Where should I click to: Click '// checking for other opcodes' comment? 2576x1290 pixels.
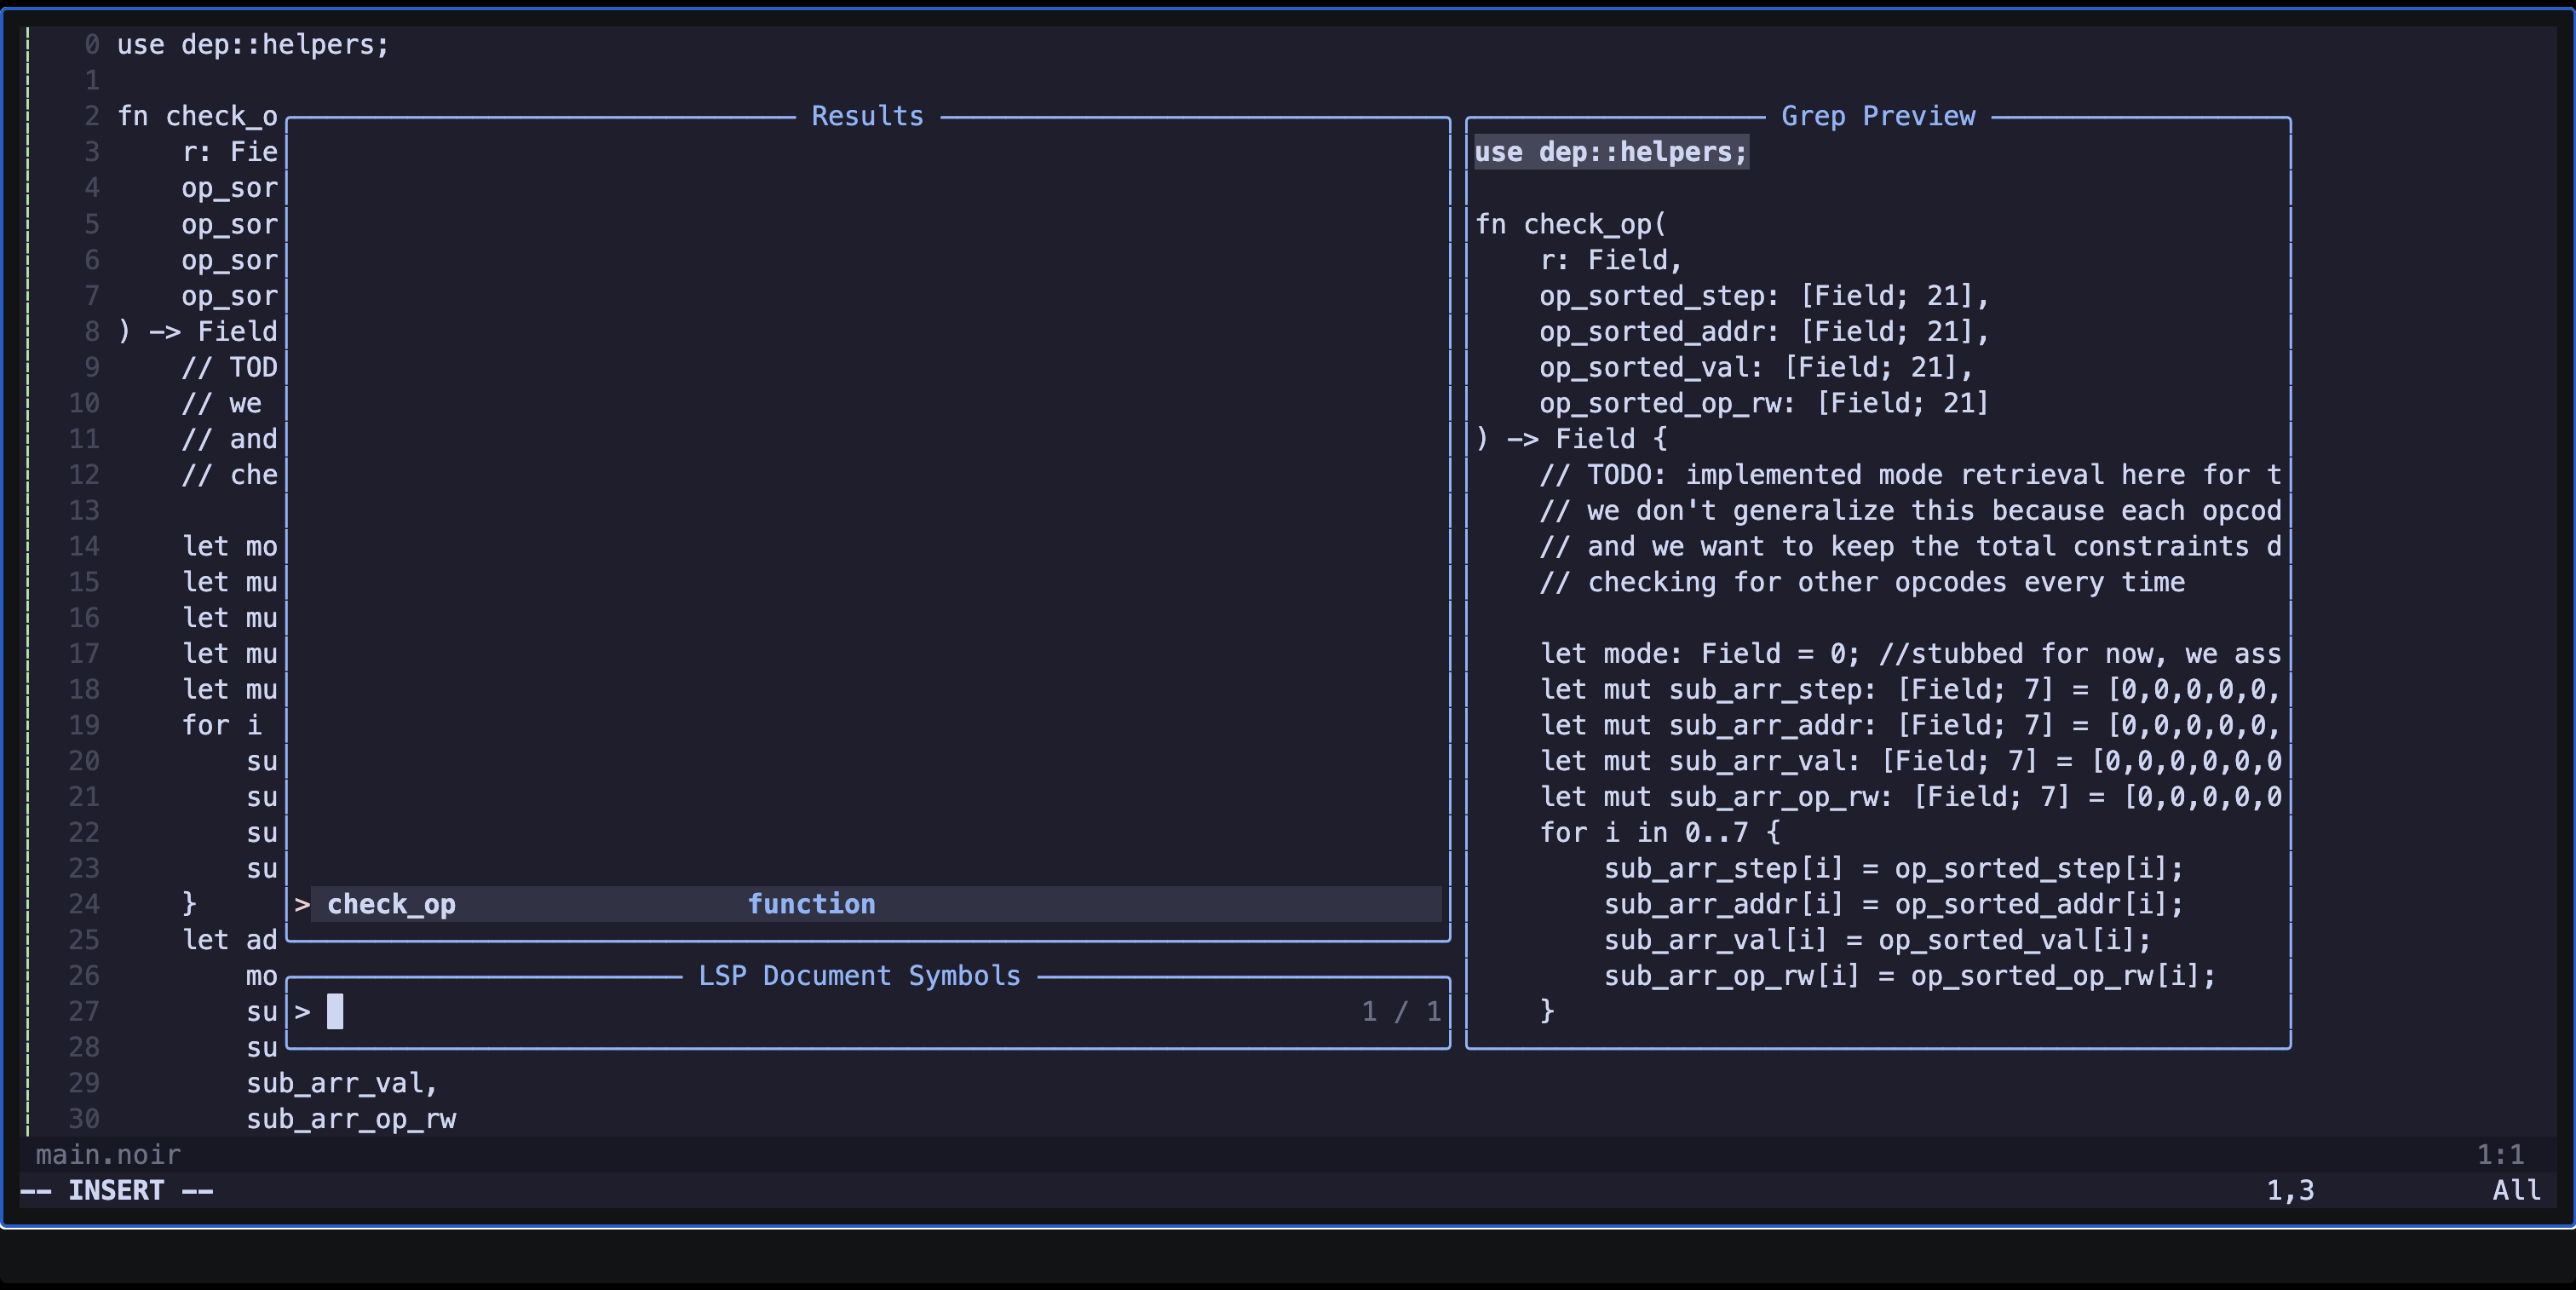pos(1862,583)
